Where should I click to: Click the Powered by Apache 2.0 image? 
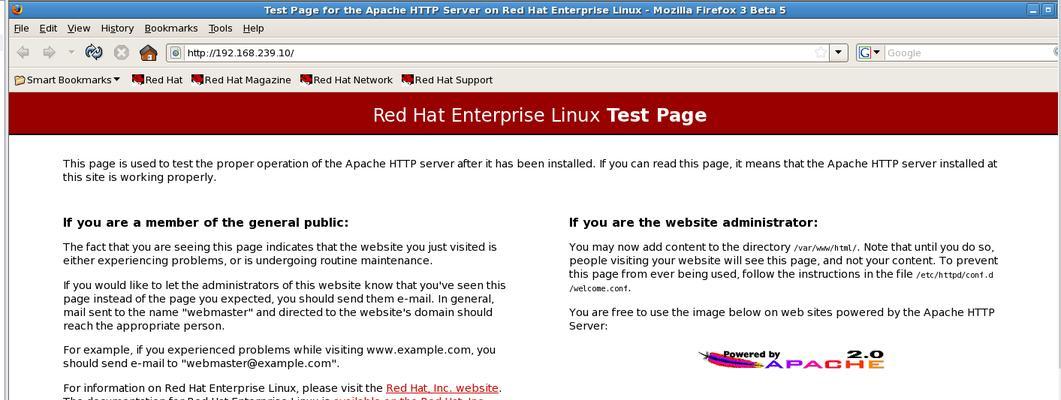click(x=792, y=359)
